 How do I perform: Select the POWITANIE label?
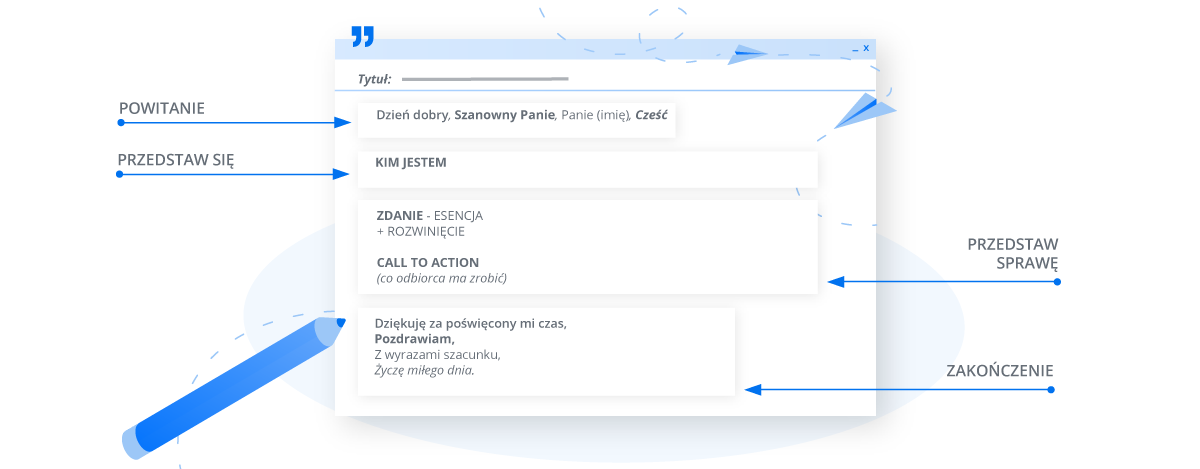(x=161, y=108)
